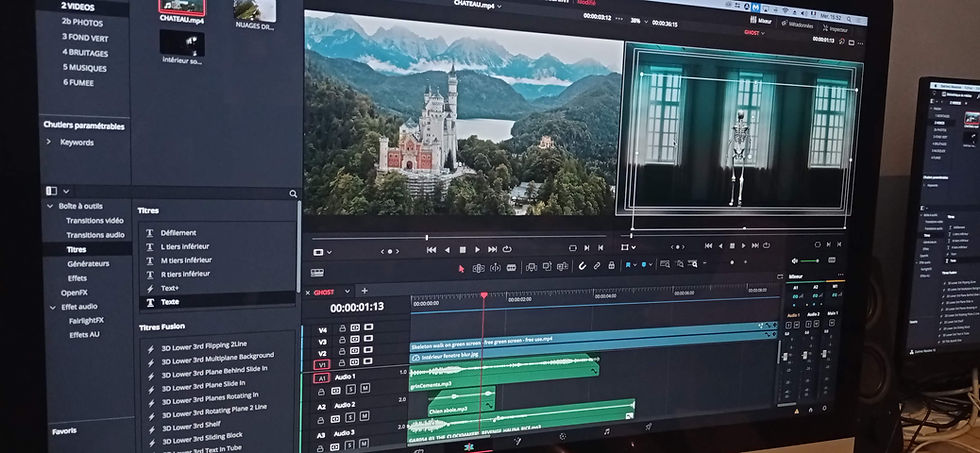Lock track V4 with its padlock
This screenshot has width=980, height=453.
click(342, 328)
